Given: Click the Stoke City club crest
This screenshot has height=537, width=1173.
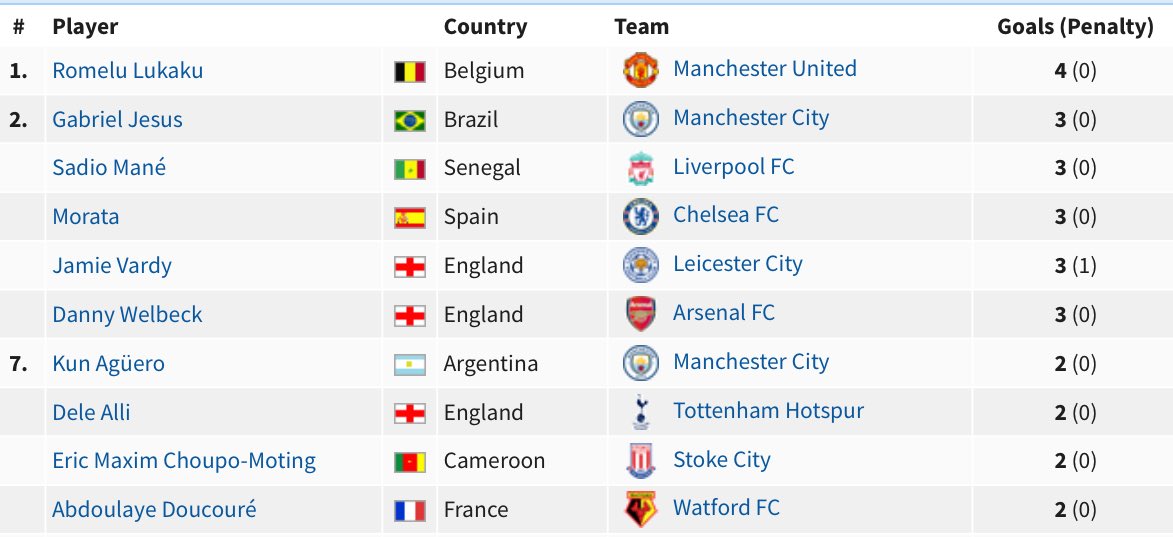Looking at the screenshot, I should 640,461.
